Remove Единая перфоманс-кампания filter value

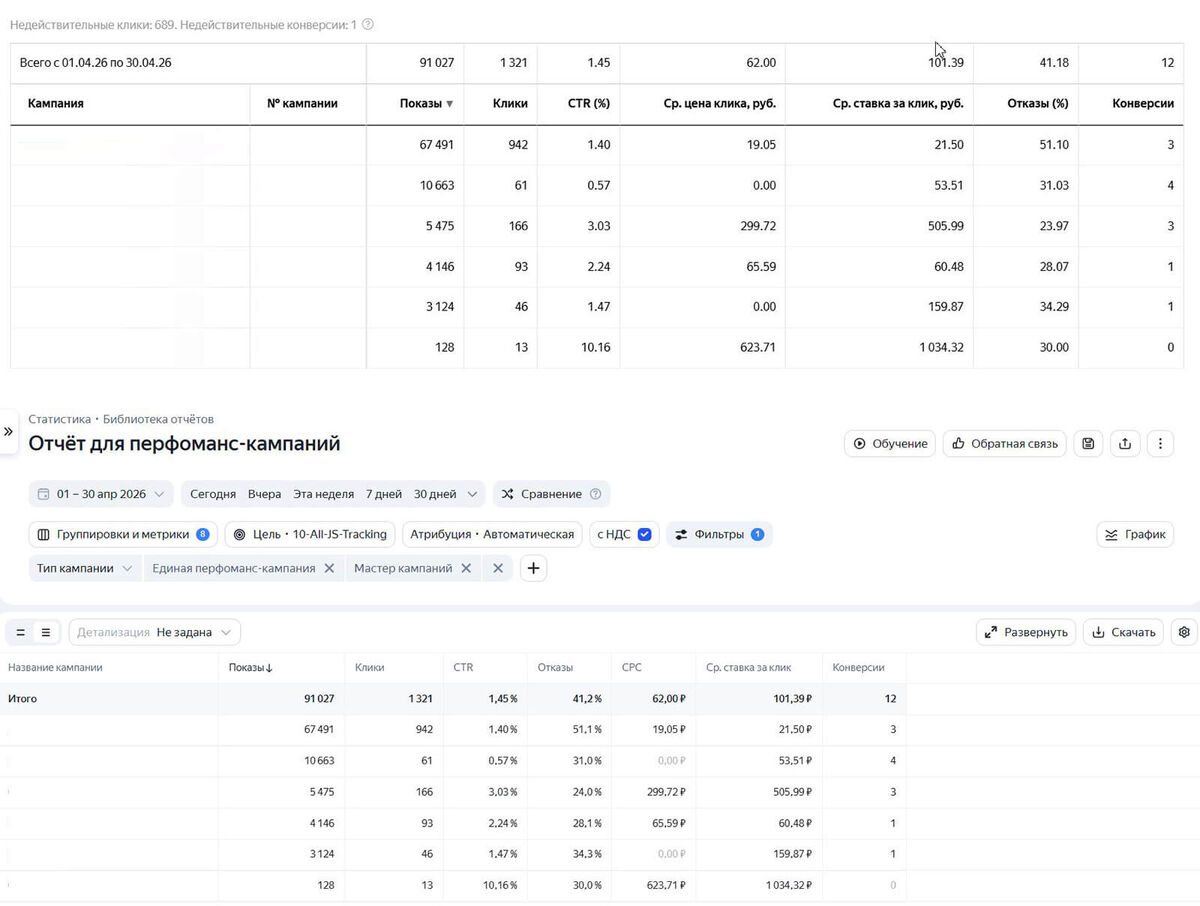tap(328, 568)
